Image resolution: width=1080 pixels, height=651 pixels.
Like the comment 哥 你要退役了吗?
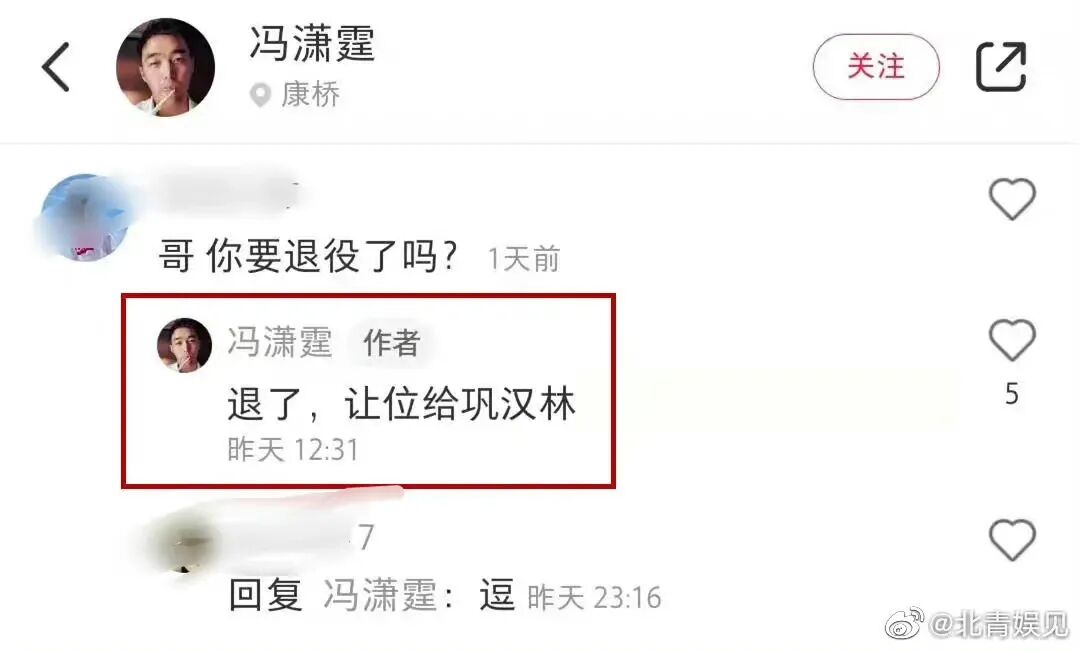click(x=1012, y=199)
